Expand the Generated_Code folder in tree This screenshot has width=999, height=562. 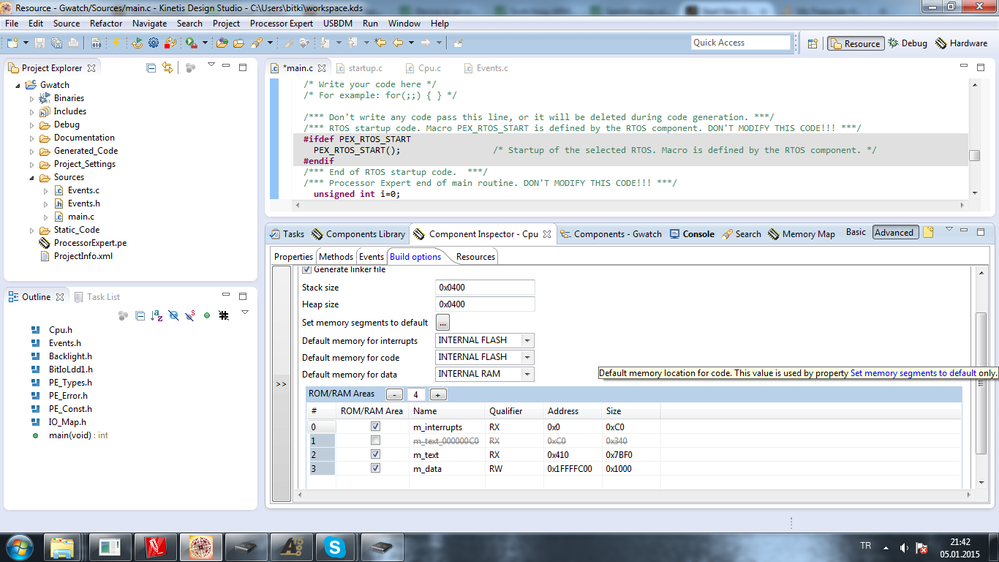click(x=32, y=151)
